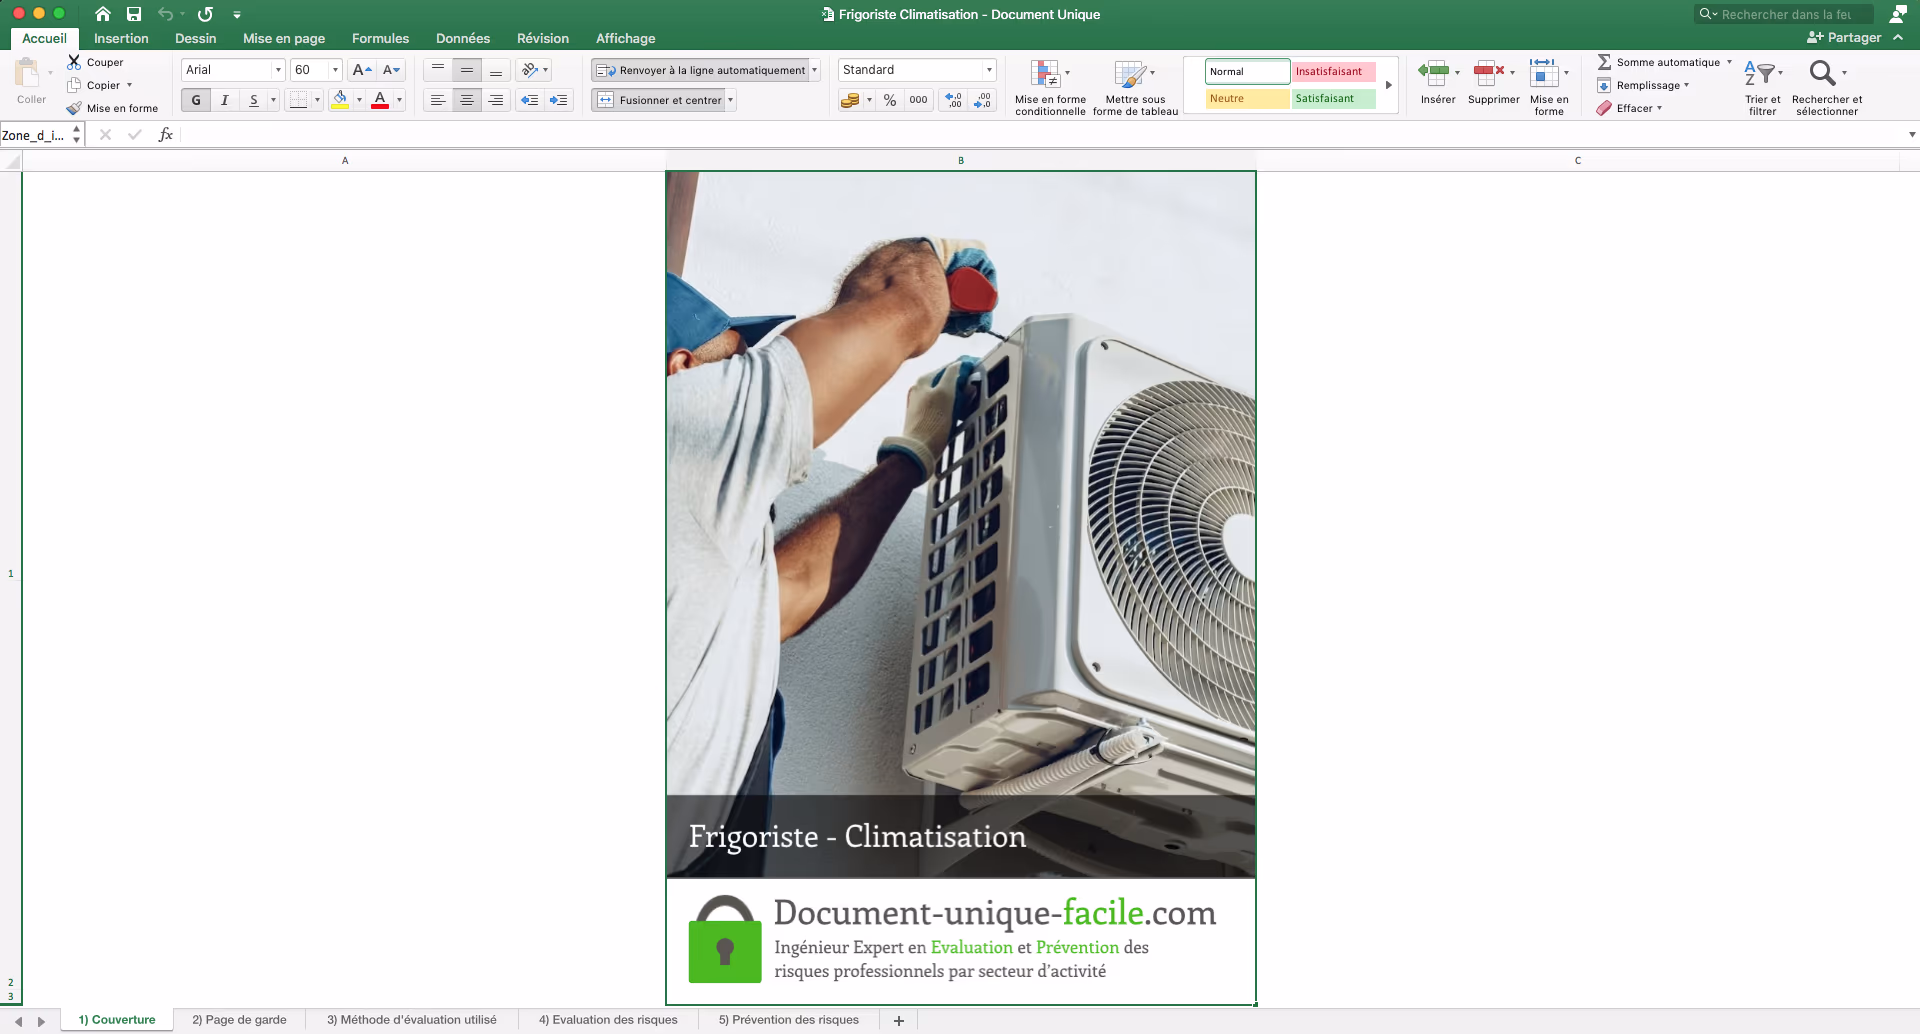The width and height of the screenshot is (1920, 1034).
Task: Save the workbook with the floppy disk icon
Action: [134, 14]
